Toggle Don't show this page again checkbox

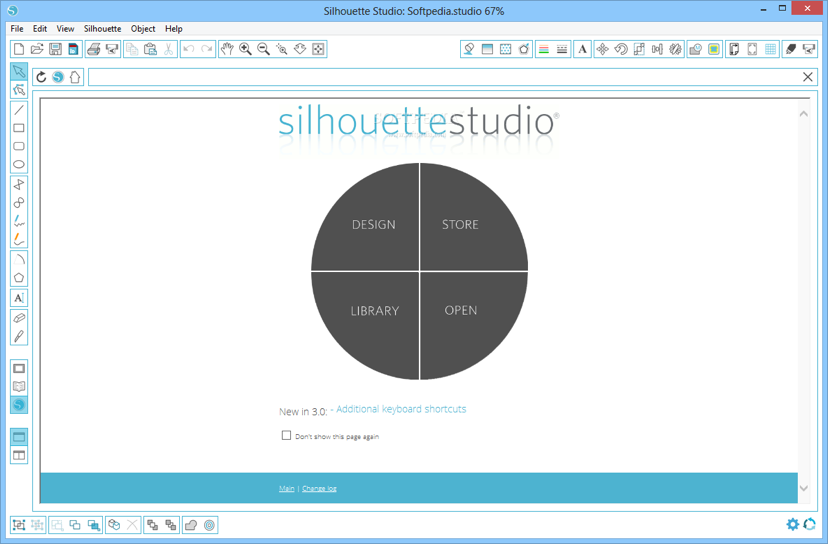286,435
